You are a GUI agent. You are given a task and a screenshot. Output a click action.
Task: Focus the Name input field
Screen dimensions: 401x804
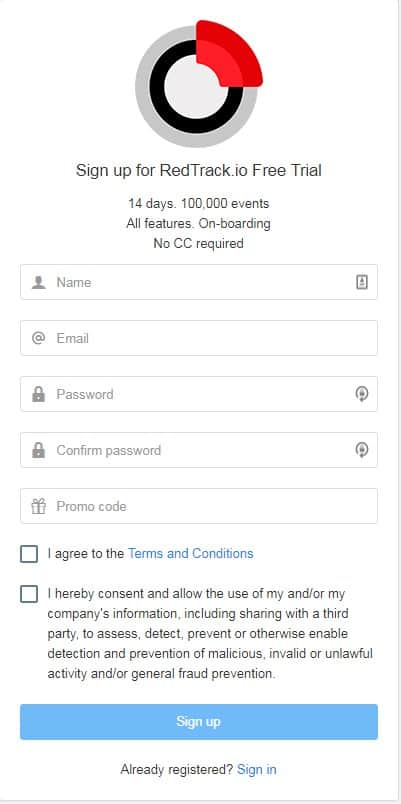pos(199,282)
